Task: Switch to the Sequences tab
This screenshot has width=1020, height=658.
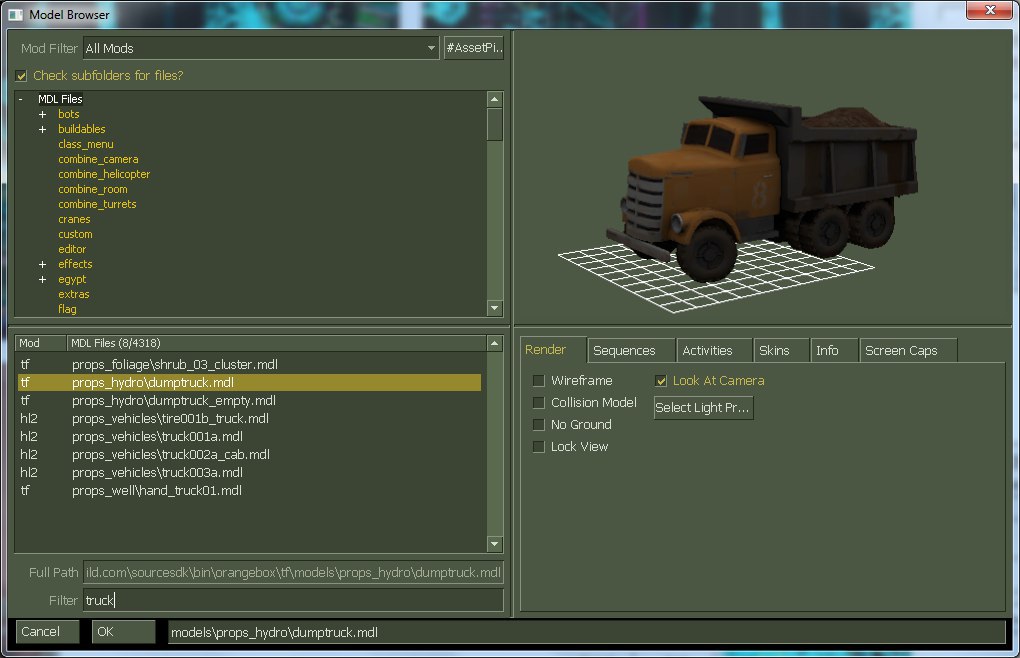Action: pyautogui.click(x=631, y=350)
